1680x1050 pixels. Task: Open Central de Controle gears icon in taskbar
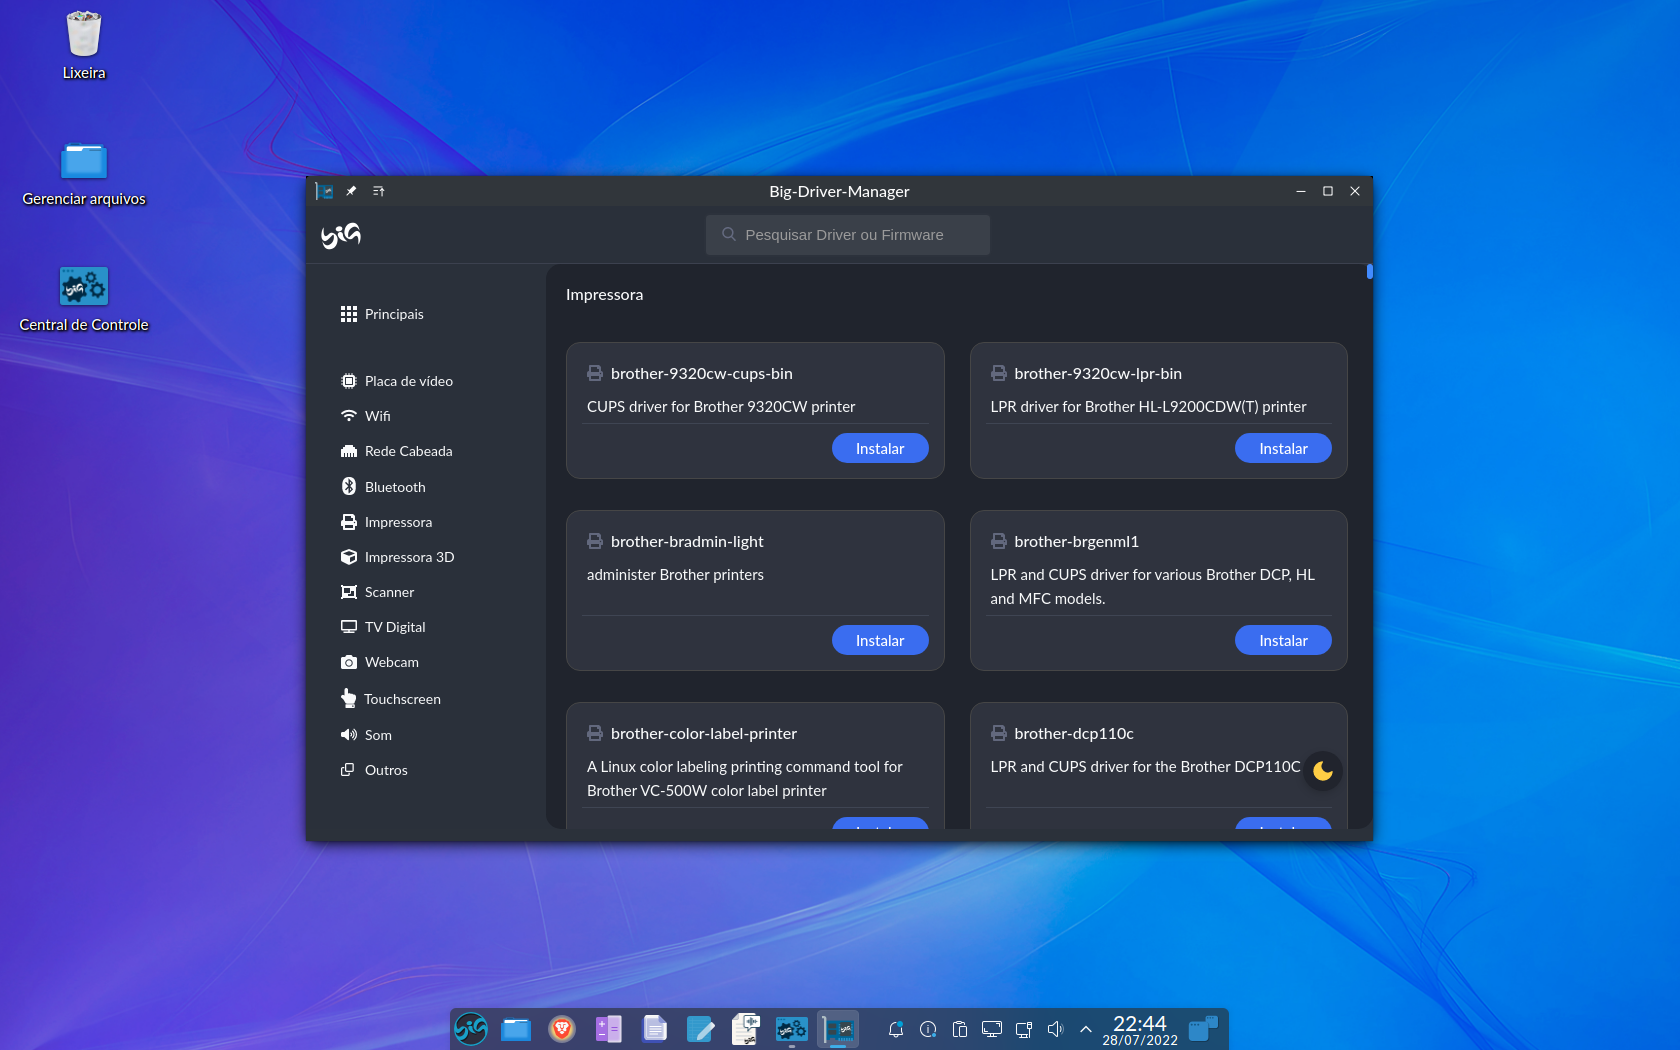792,1029
